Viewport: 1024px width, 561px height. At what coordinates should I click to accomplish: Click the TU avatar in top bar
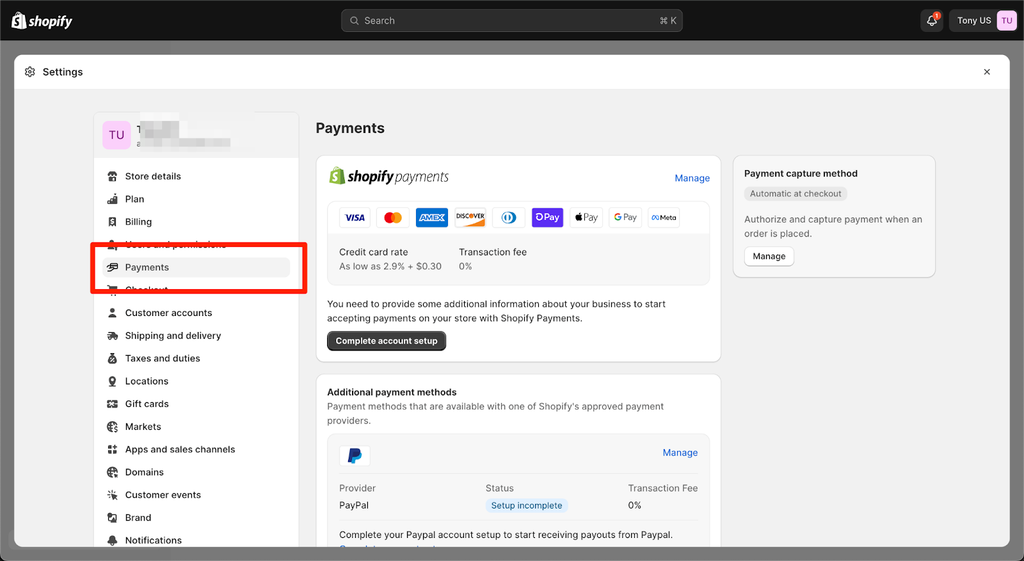tap(1006, 21)
